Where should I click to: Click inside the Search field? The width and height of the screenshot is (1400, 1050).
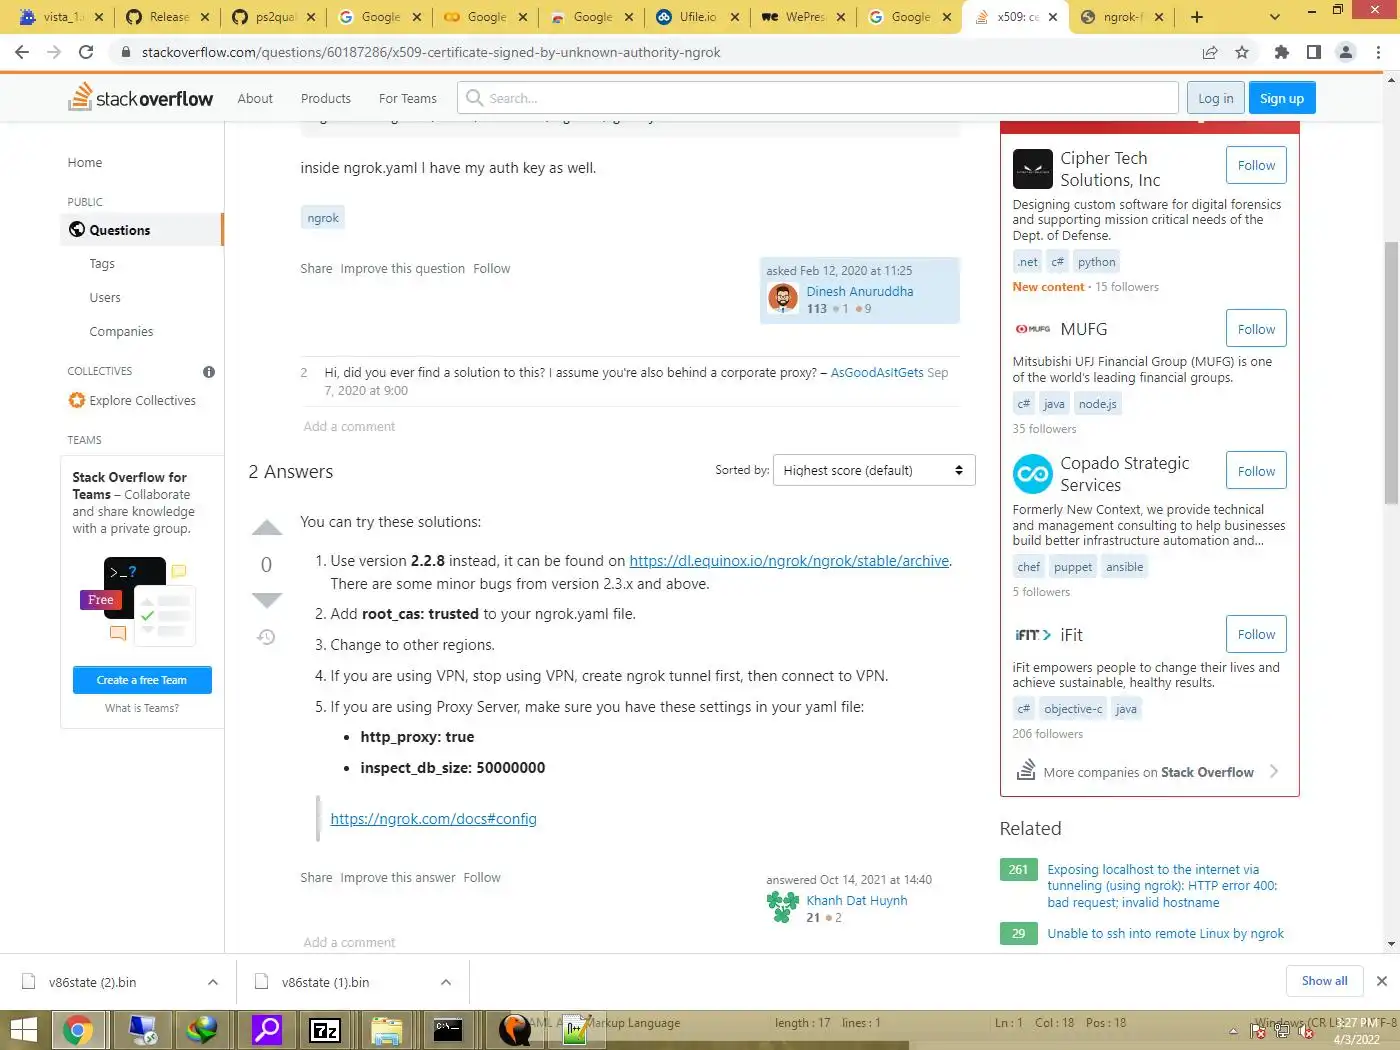(x=818, y=98)
